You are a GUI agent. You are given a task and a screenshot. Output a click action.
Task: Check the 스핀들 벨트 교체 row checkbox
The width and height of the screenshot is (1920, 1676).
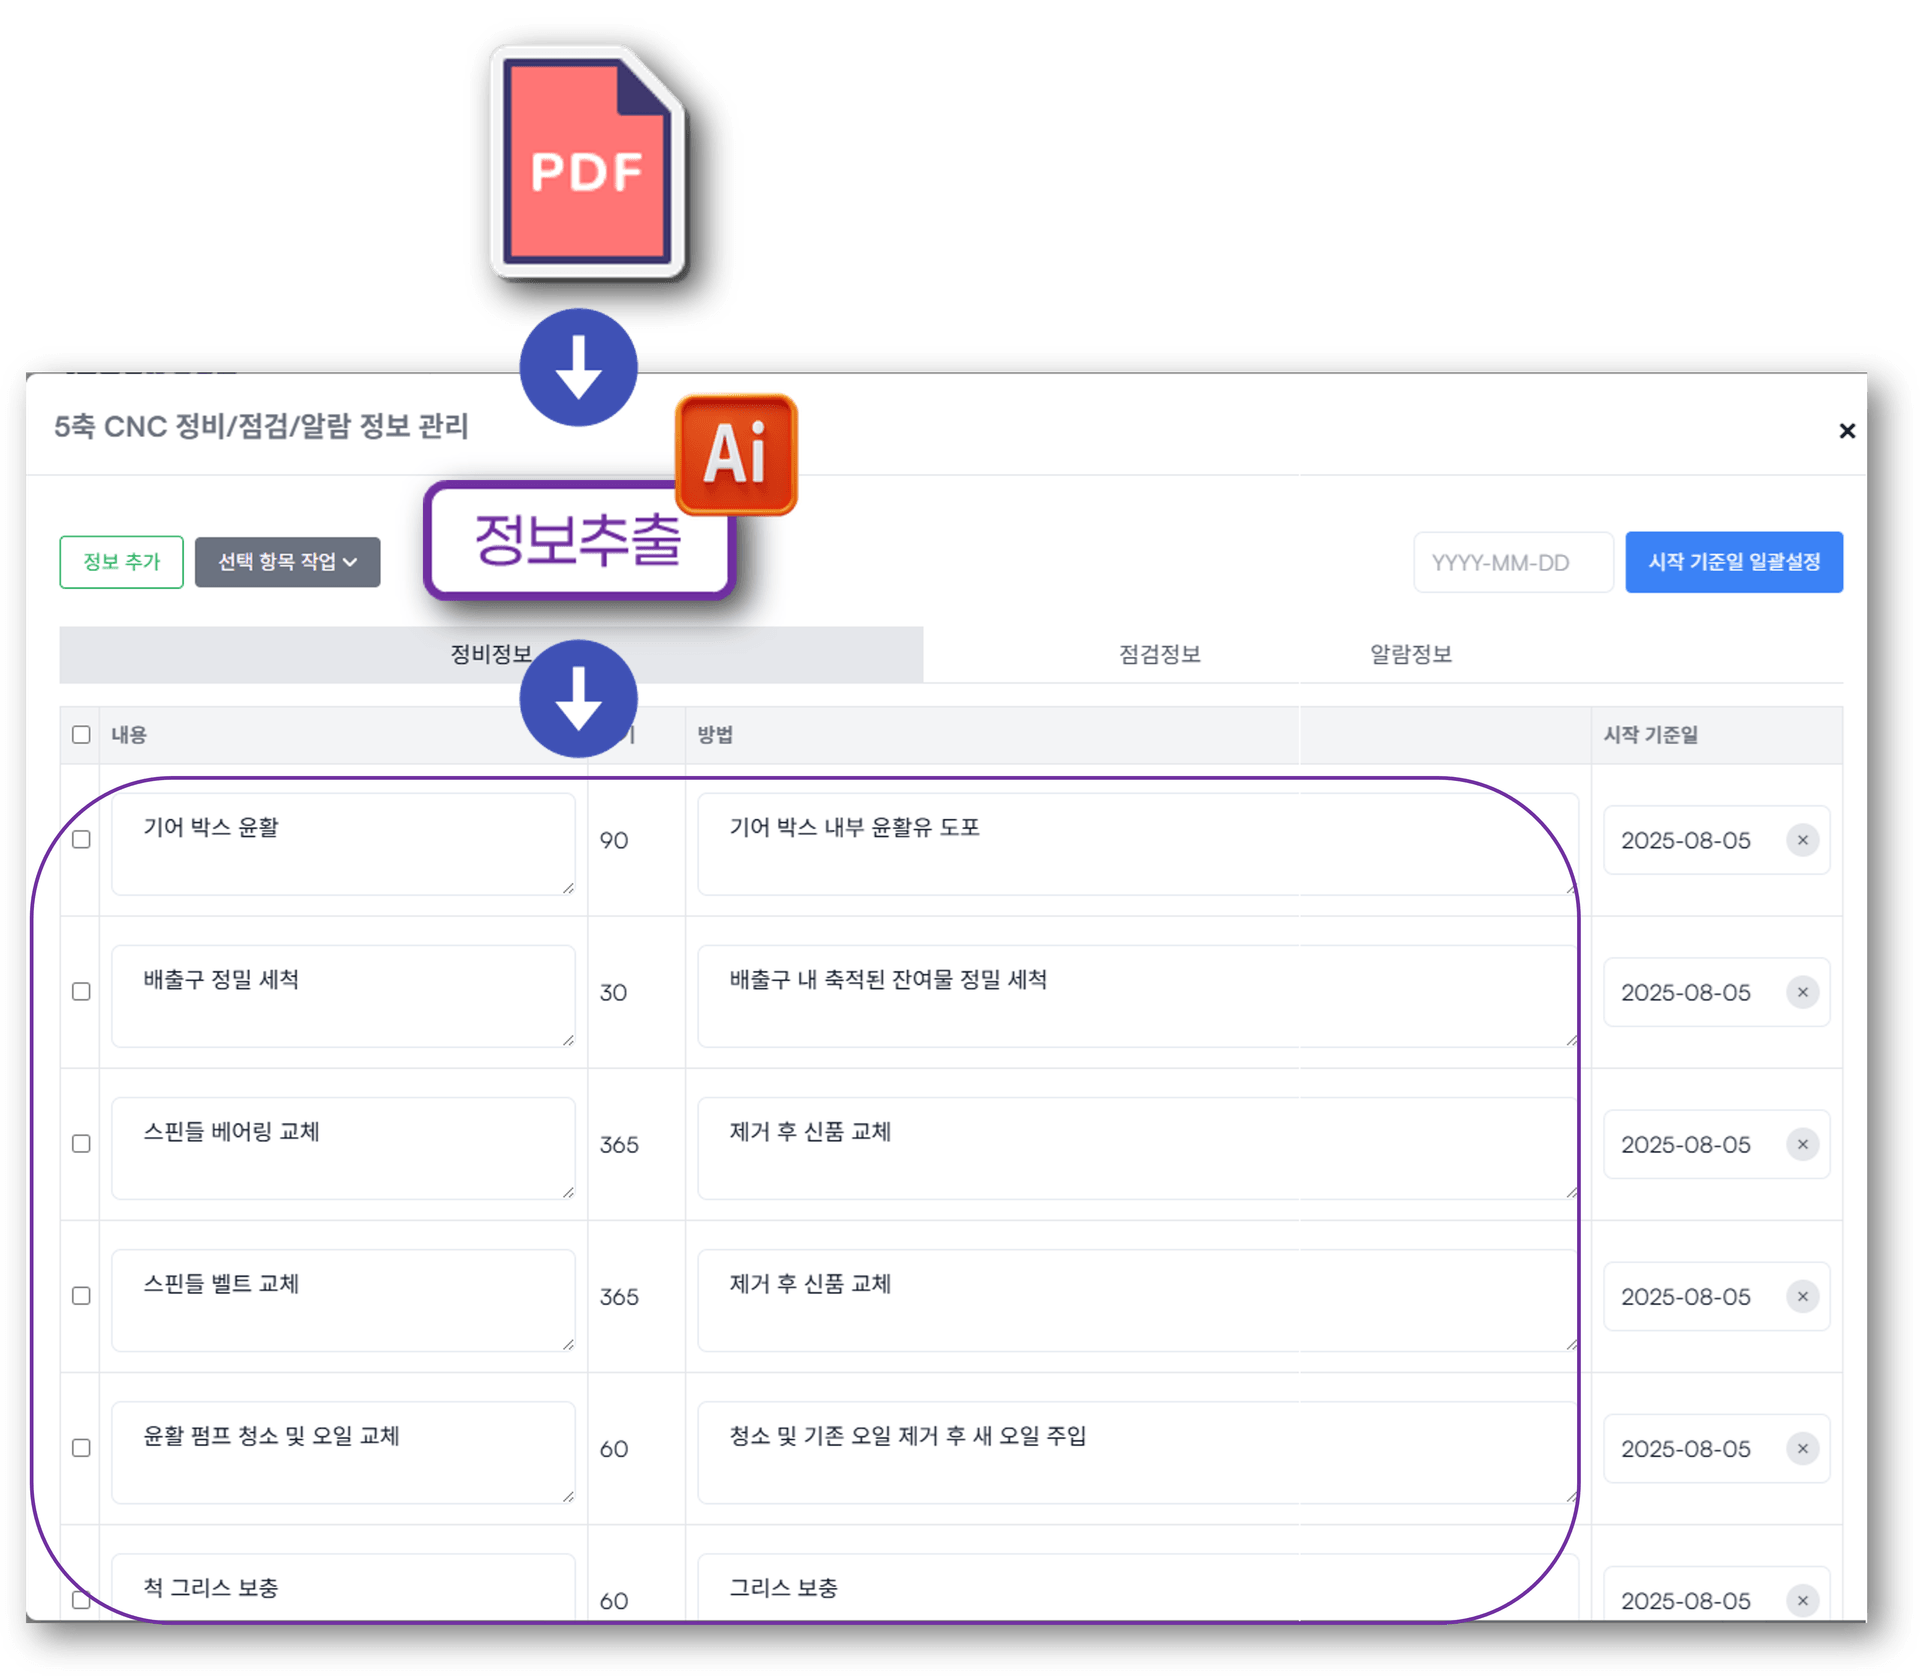coord(81,1296)
